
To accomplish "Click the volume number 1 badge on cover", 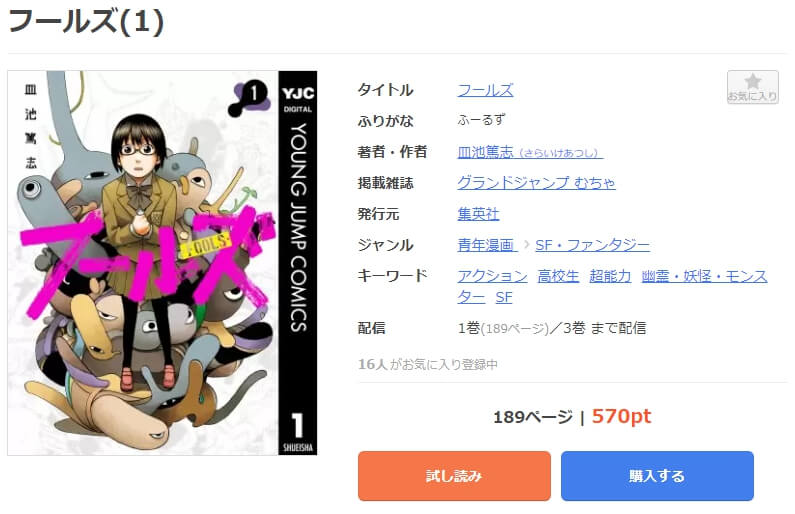I will pos(249,96).
